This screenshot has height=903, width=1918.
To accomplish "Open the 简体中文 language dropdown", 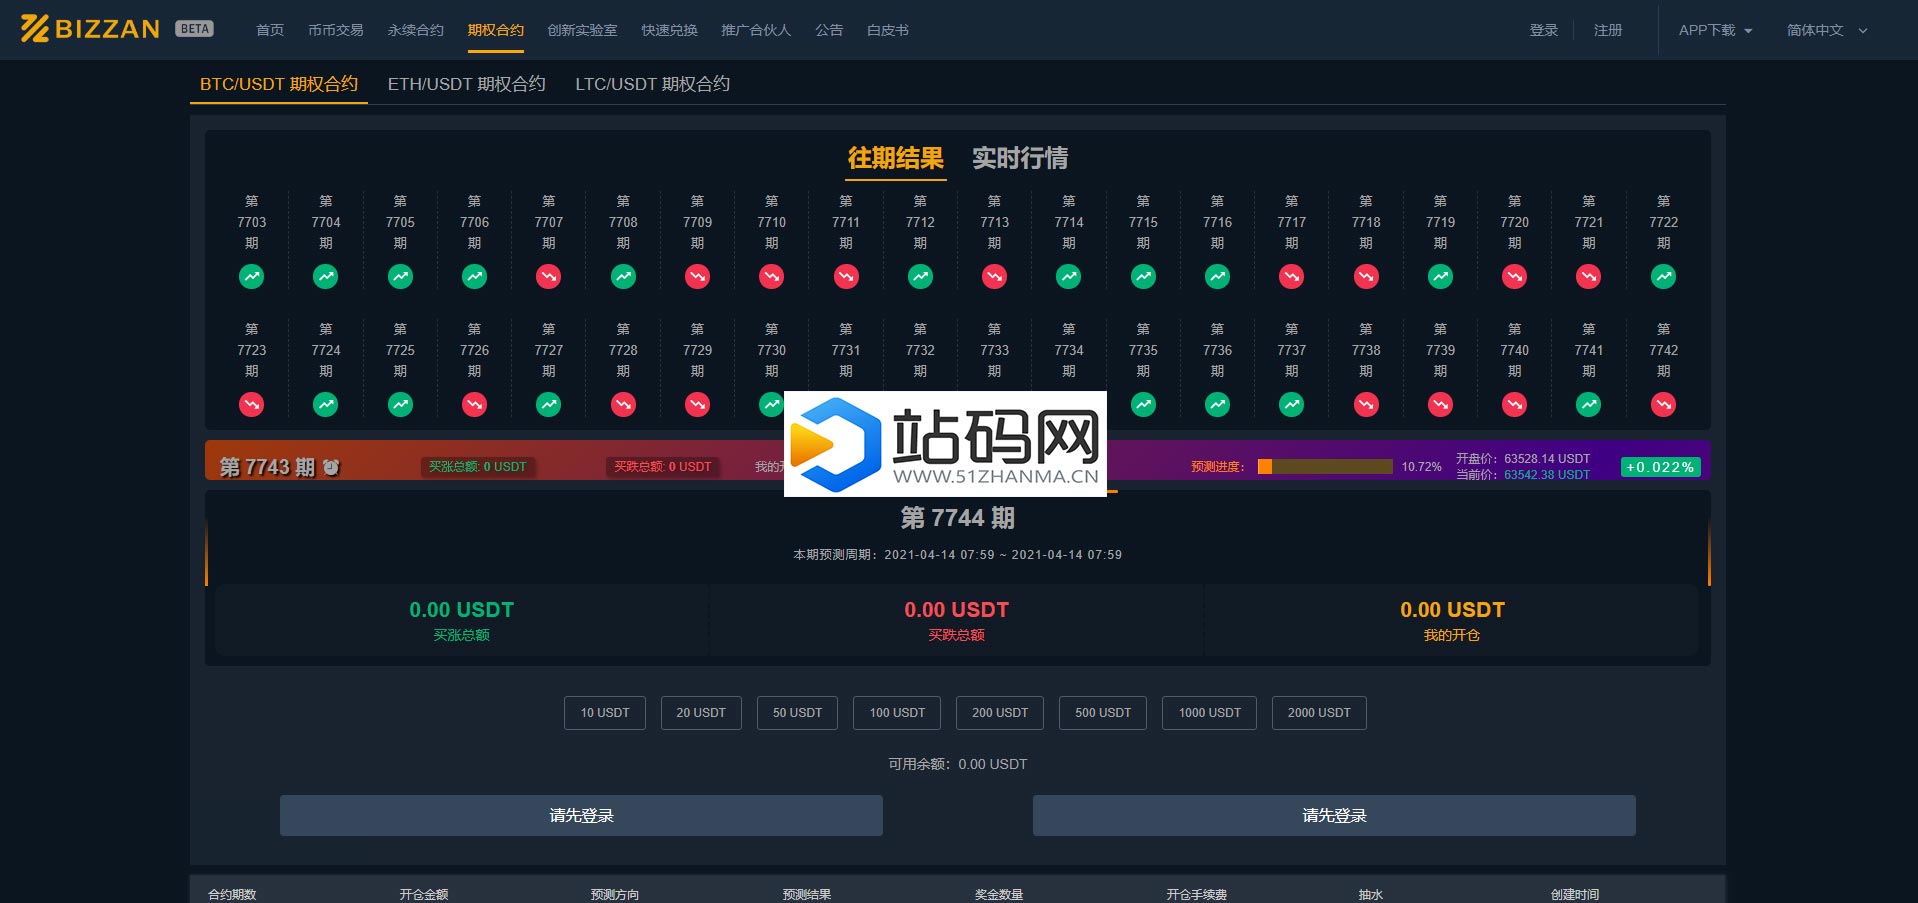I will [1826, 30].
